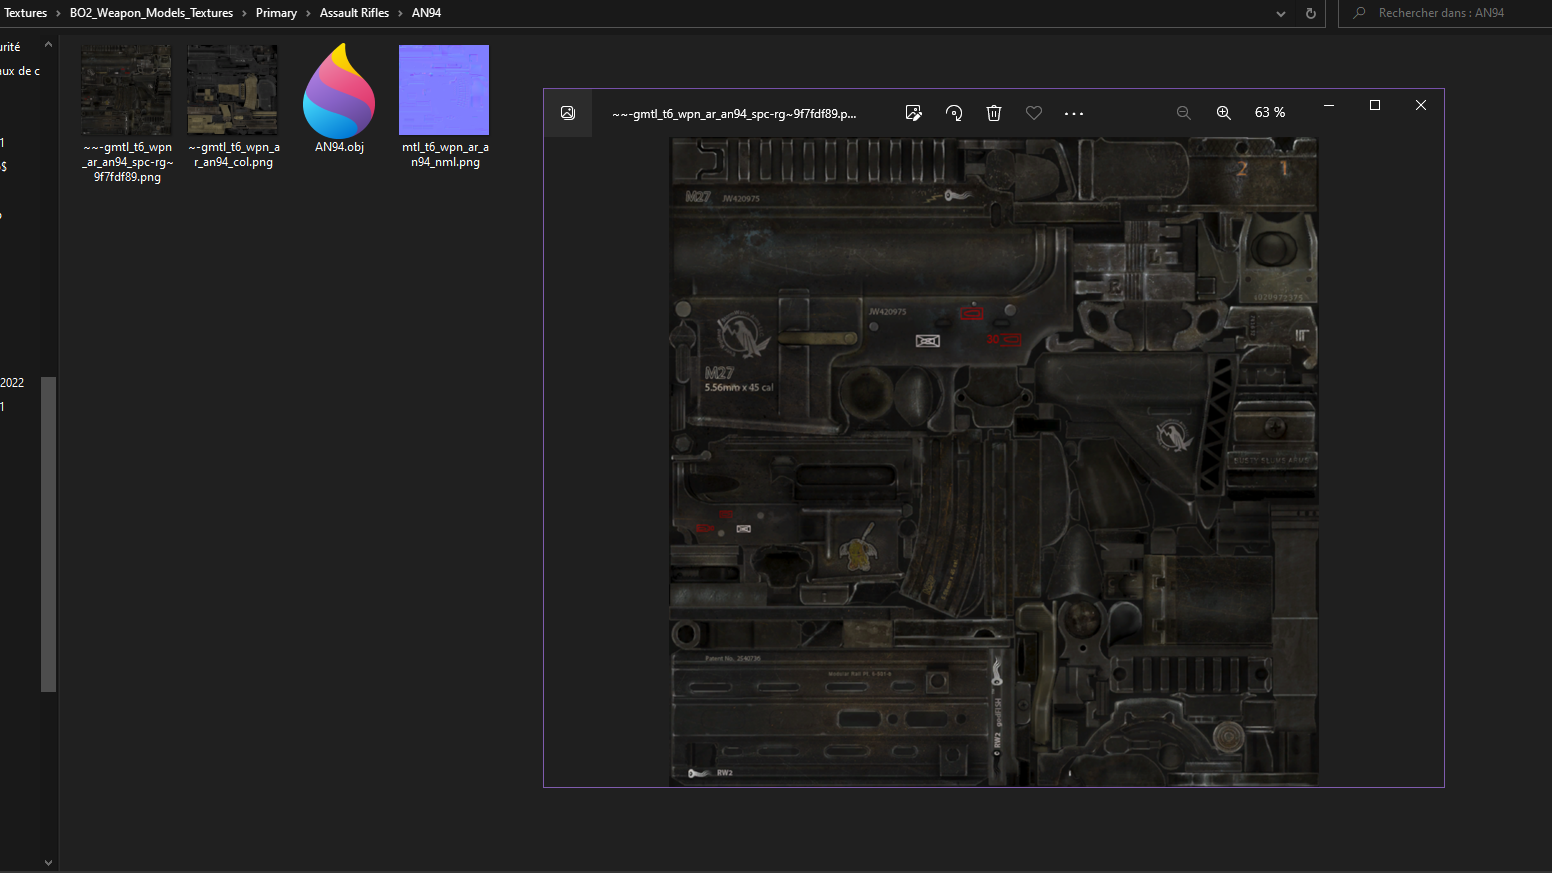This screenshot has width=1552, height=873.
Task: Go to Assault Rifles in breadcrumb
Action: [354, 13]
